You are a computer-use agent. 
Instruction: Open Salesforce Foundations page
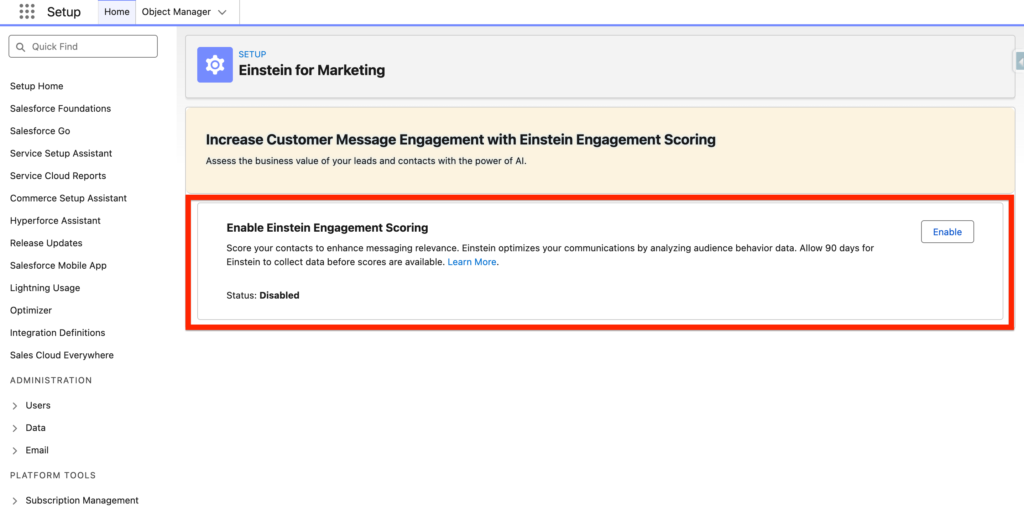[60, 108]
